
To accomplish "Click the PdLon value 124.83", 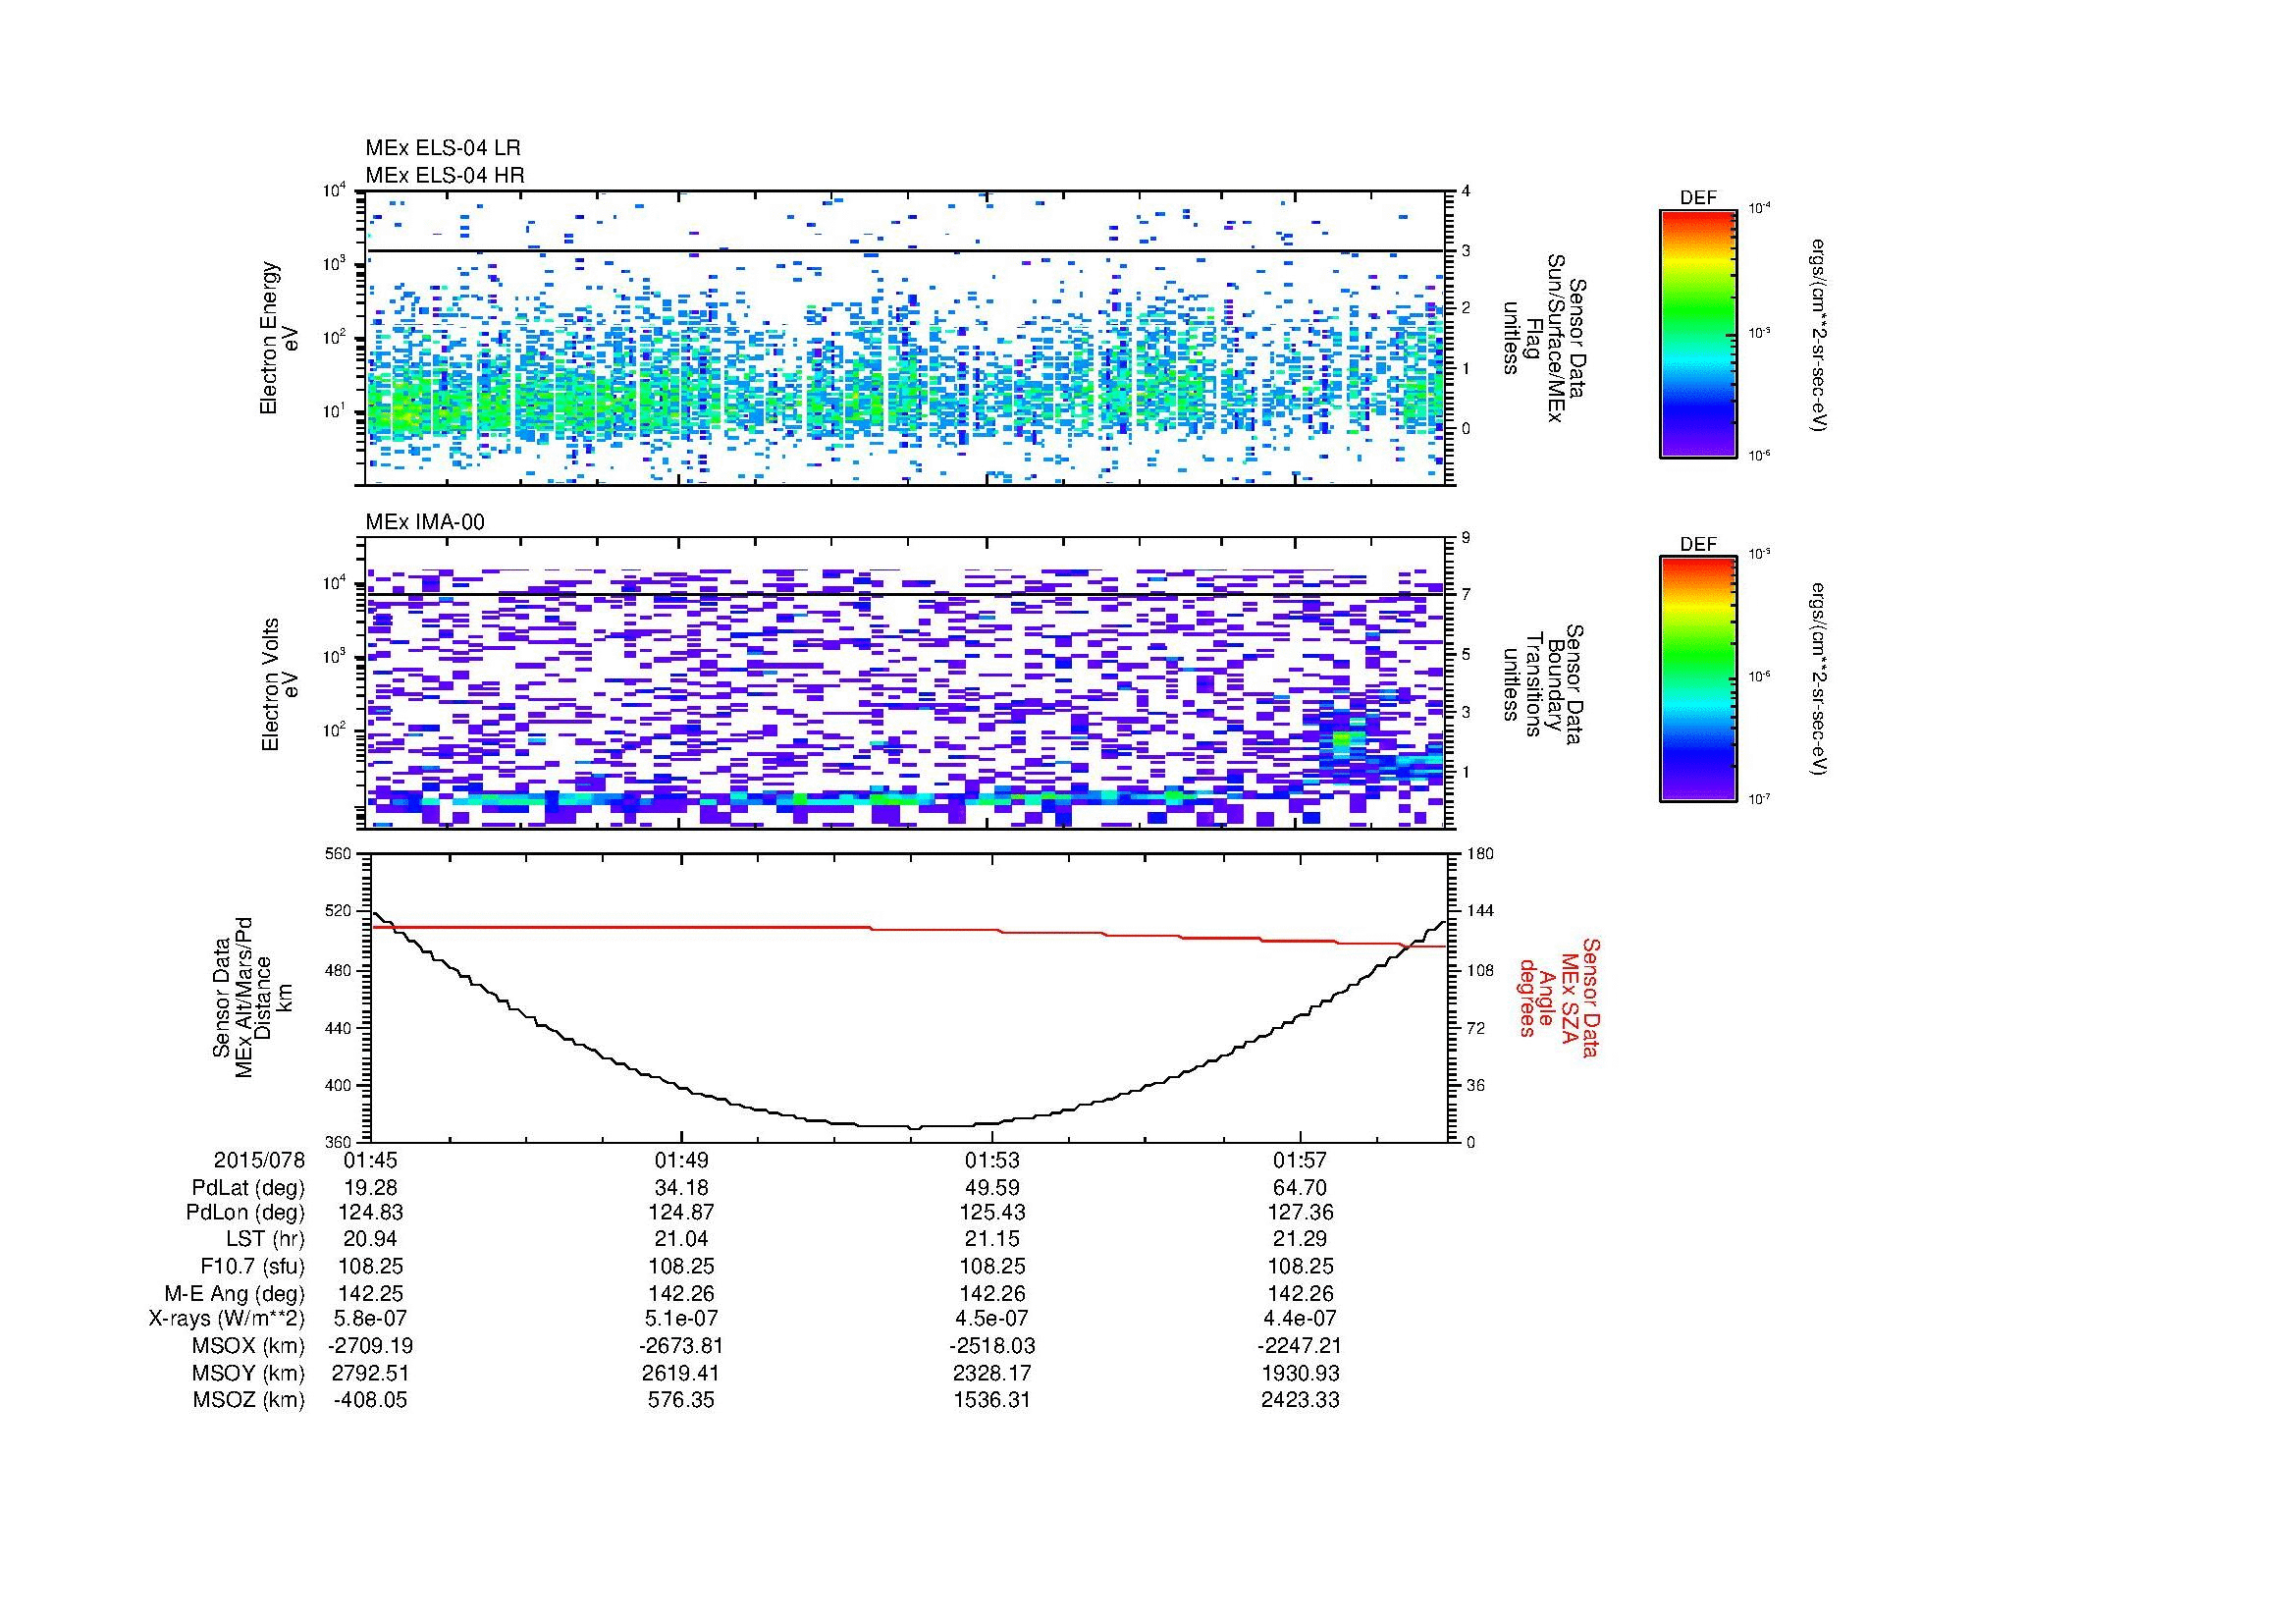I will 370,1213.
